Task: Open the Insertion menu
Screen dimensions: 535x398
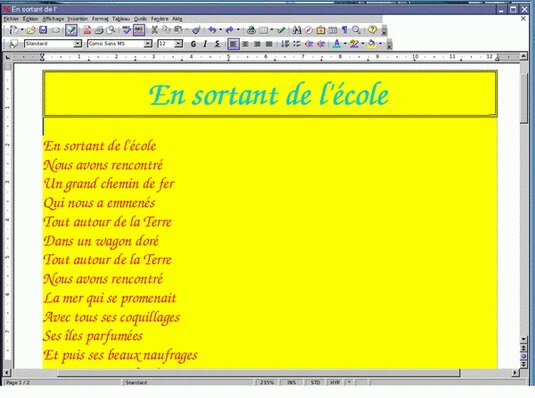Action: click(78, 19)
